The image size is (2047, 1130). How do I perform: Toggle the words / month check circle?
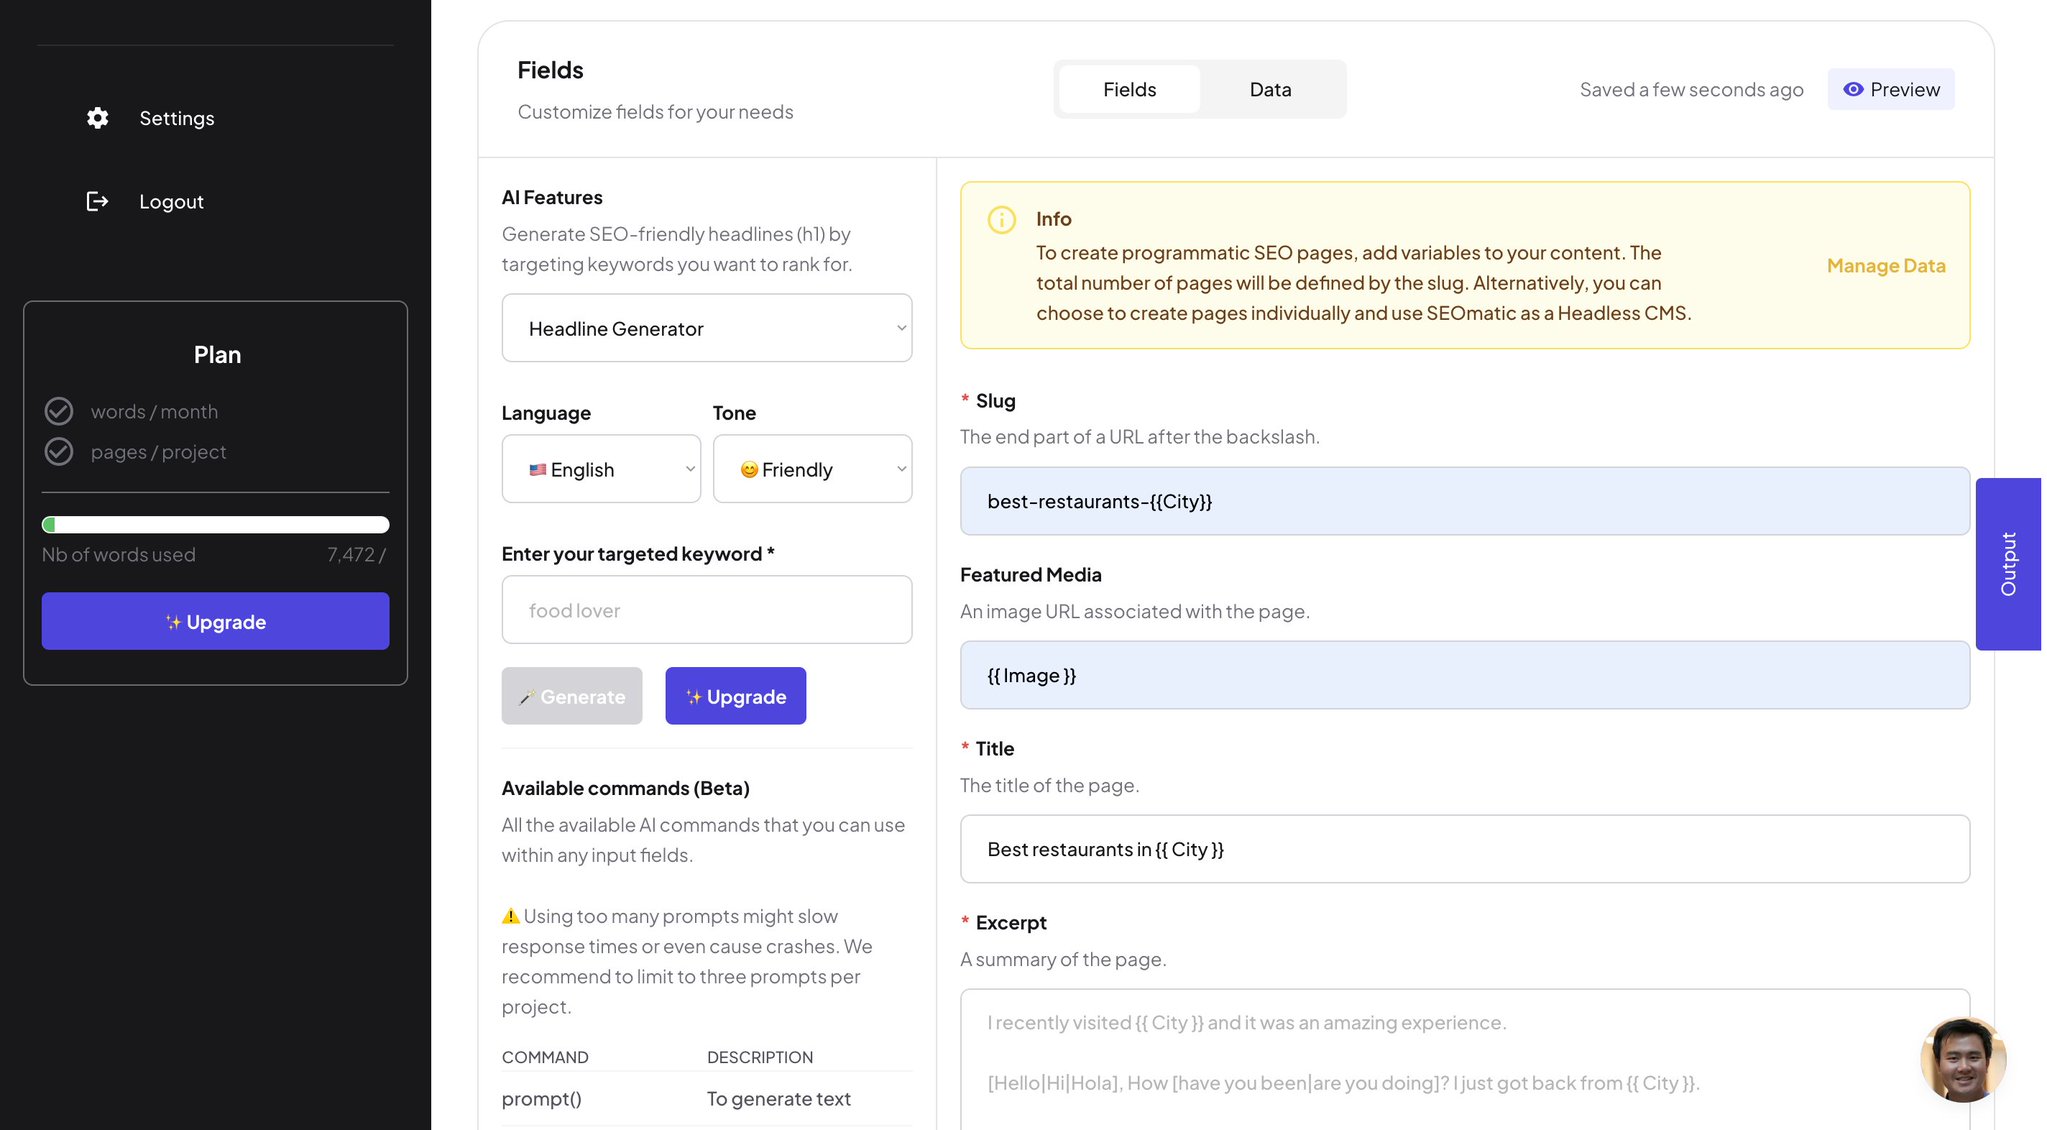pyautogui.click(x=59, y=411)
